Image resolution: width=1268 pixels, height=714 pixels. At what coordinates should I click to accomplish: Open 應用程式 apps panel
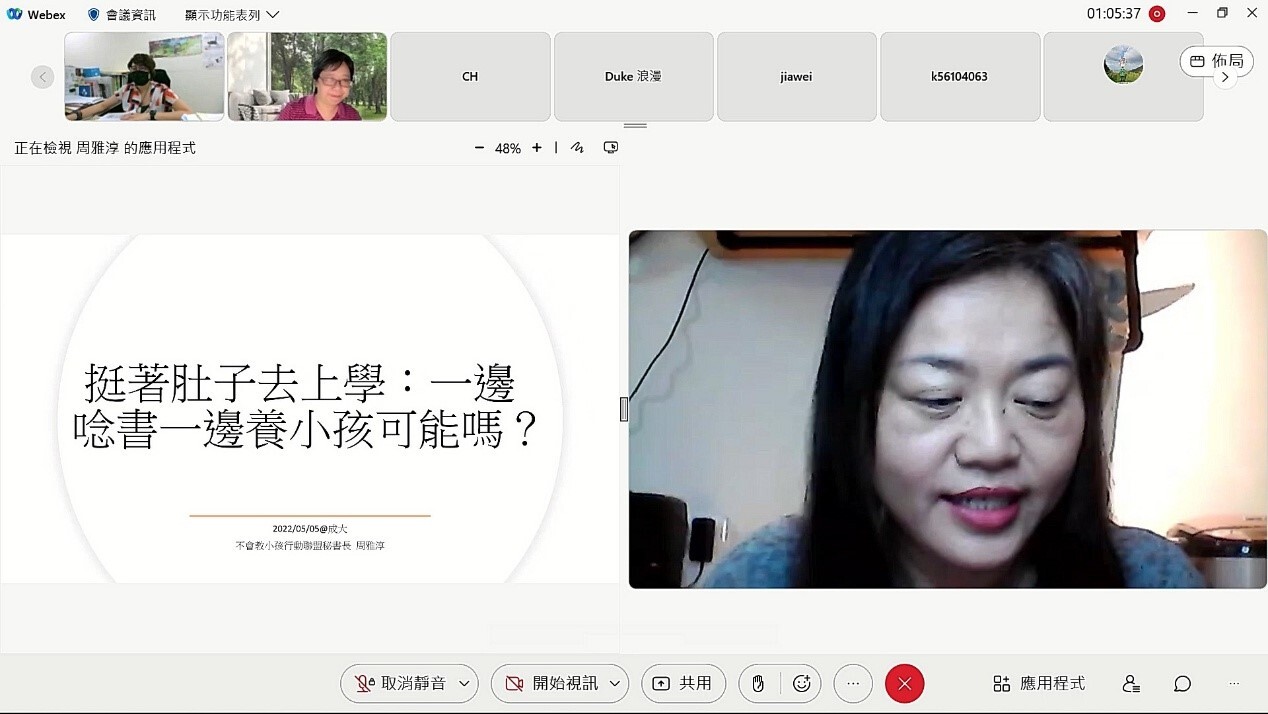click(x=1039, y=684)
